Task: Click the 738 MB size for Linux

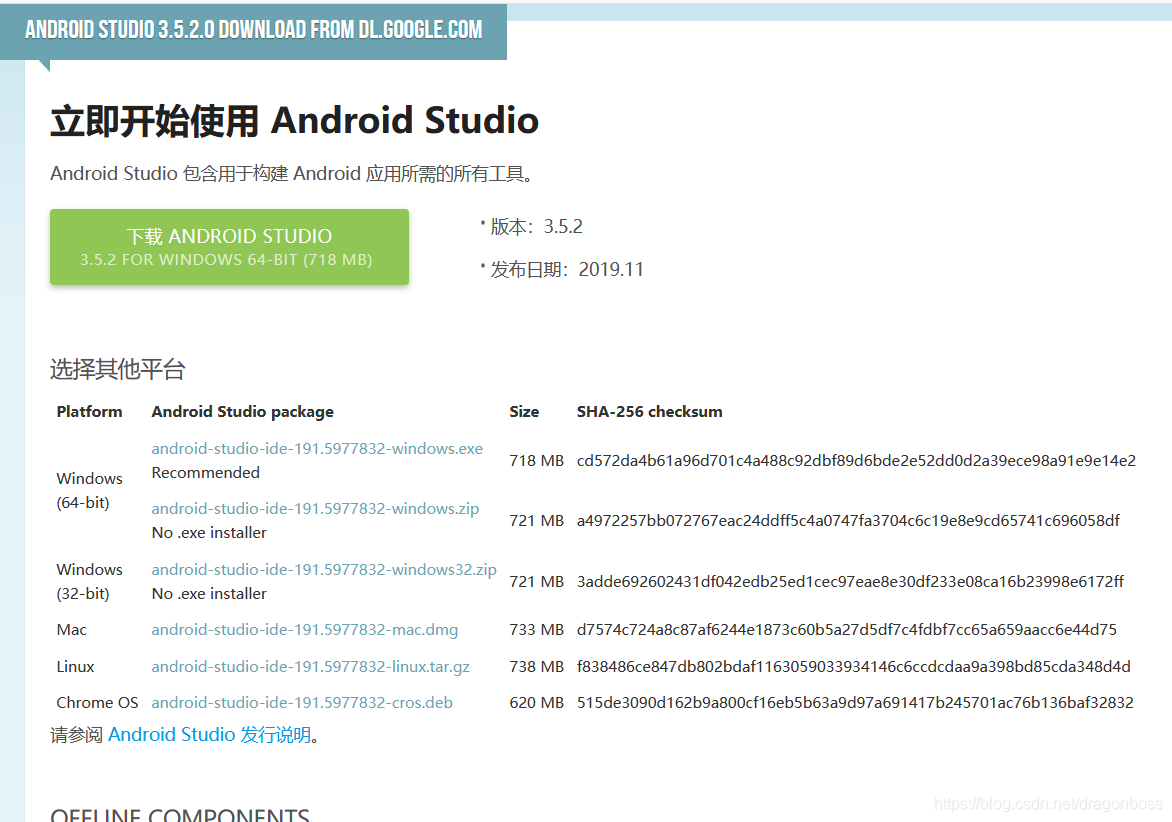Action: 537,667
